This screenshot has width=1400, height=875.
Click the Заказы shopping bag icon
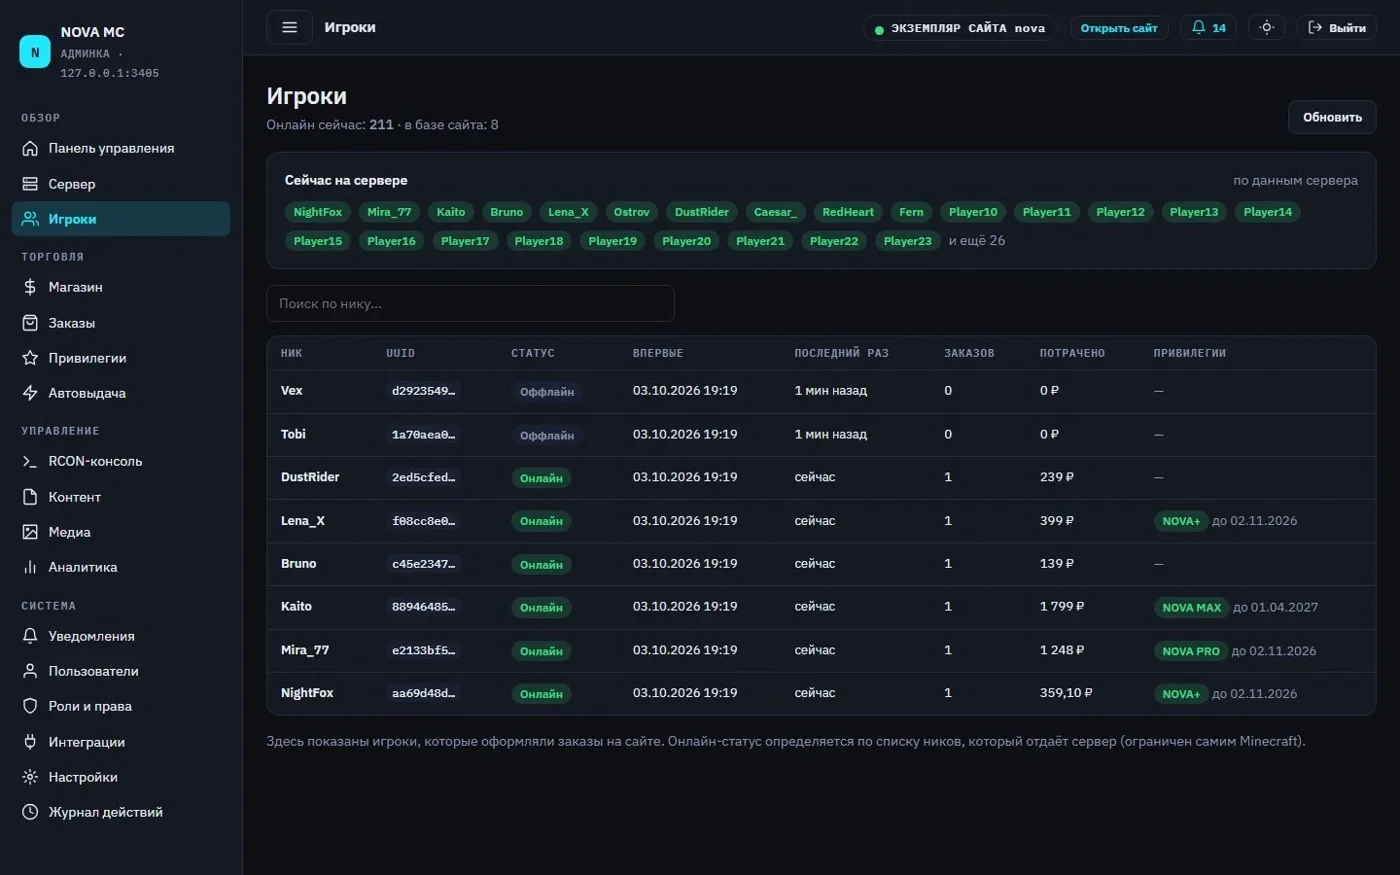[x=30, y=323]
